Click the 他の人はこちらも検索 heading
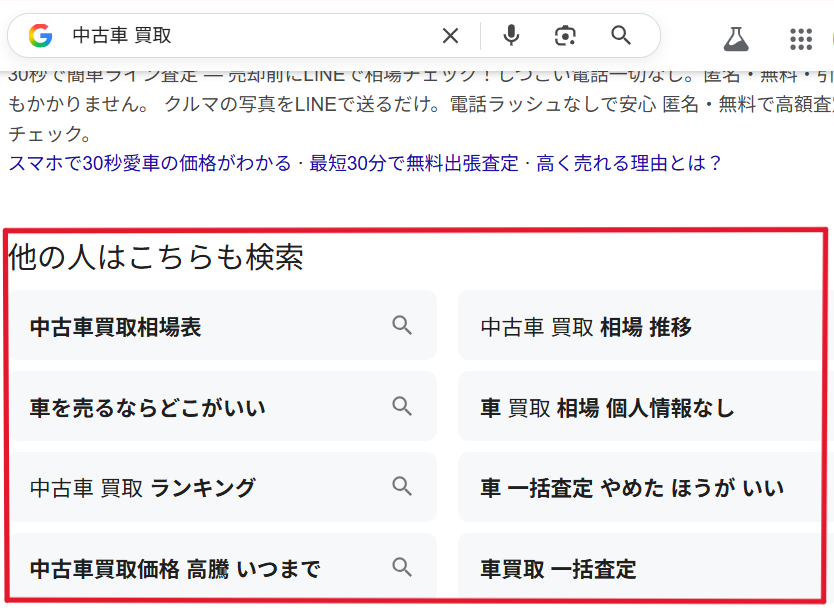The width and height of the screenshot is (834, 612). (x=156, y=258)
